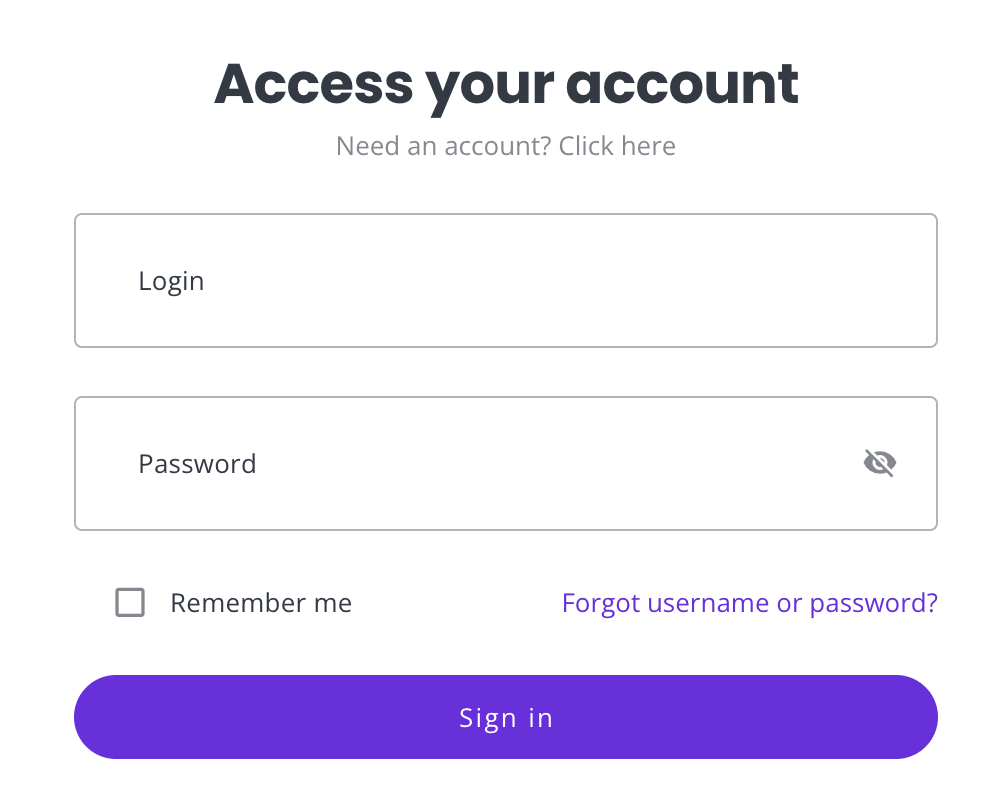Recover credentials via the purple Forgot link

pos(749,603)
